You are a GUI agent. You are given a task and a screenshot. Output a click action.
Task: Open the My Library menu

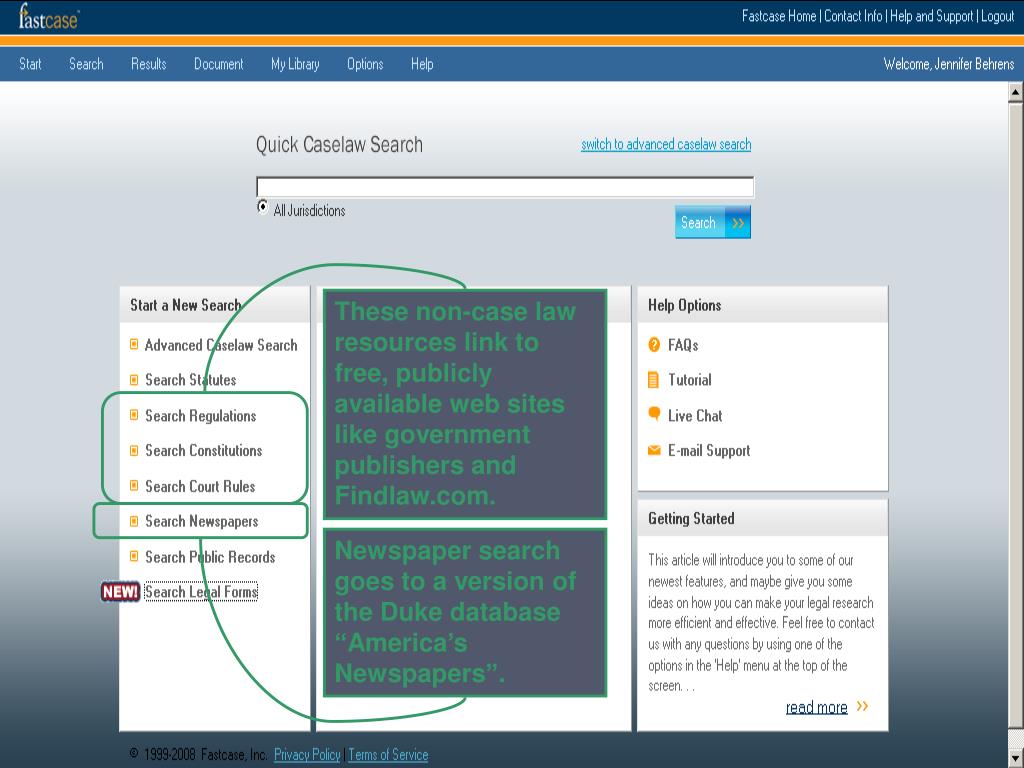pos(295,64)
